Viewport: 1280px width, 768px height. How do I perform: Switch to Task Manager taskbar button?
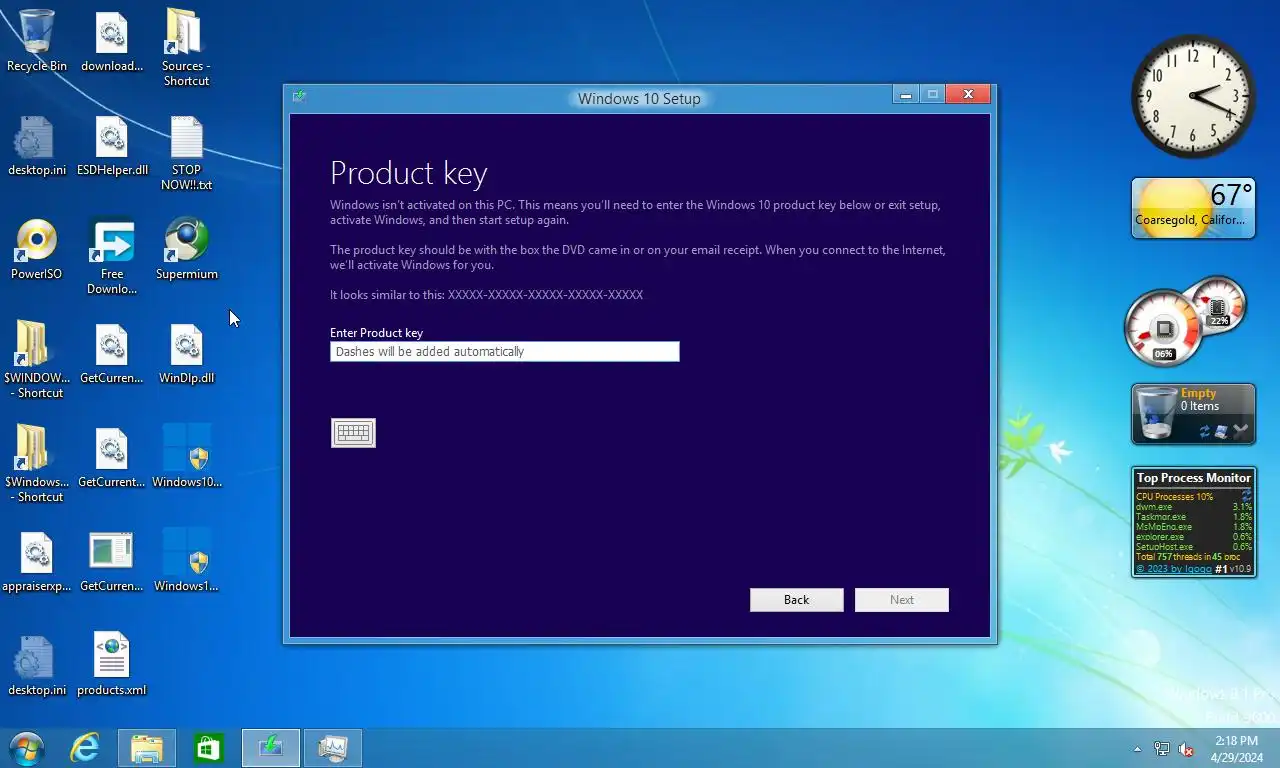[332, 748]
